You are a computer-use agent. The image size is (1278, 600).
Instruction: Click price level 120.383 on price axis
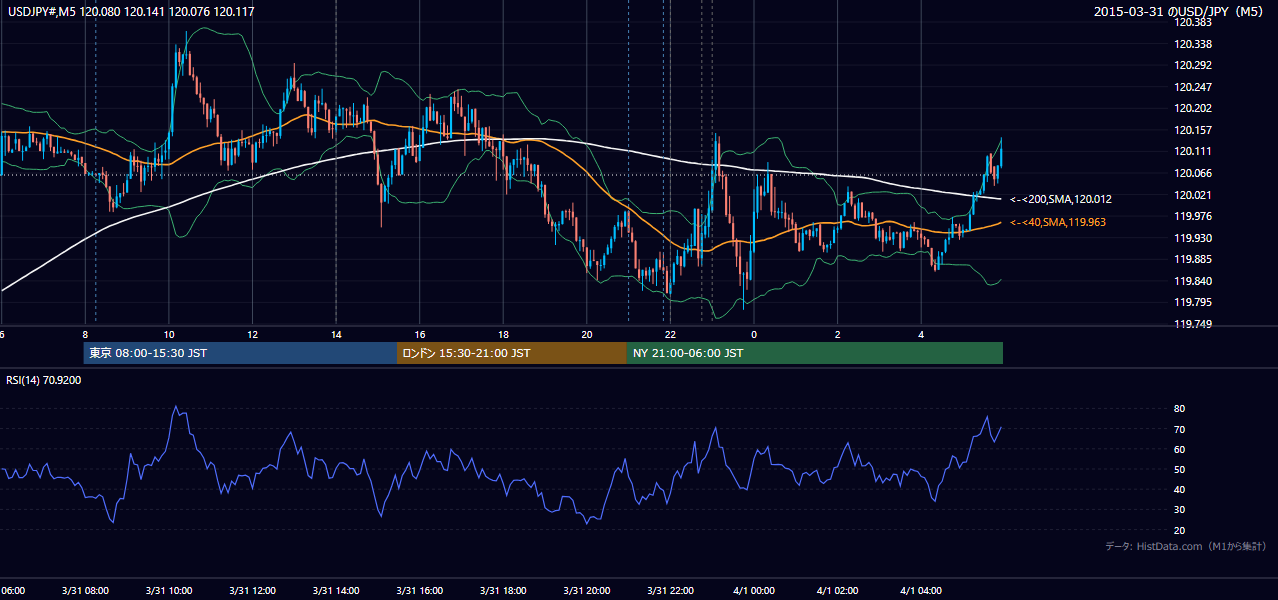[1192, 22]
